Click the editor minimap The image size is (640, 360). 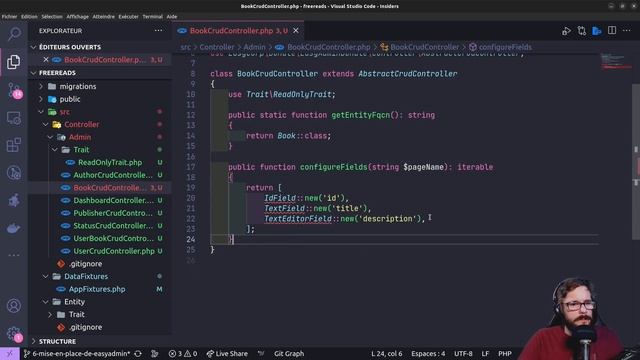(616, 61)
